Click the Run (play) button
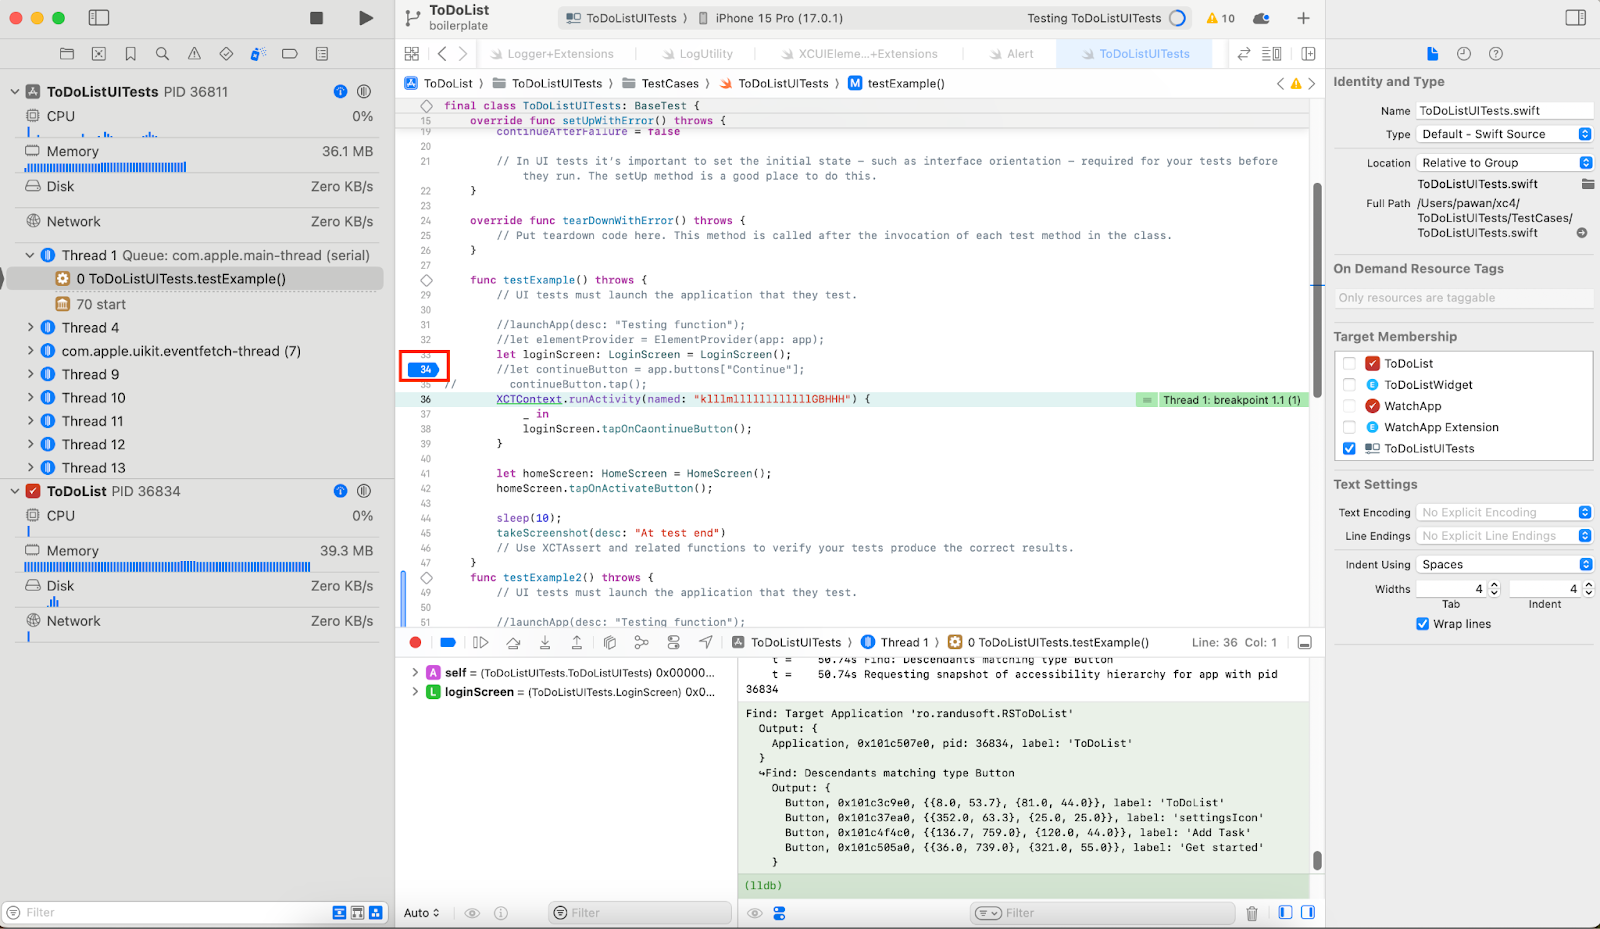The height and width of the screenshot is (929, 1600). [x=366, y=18]
